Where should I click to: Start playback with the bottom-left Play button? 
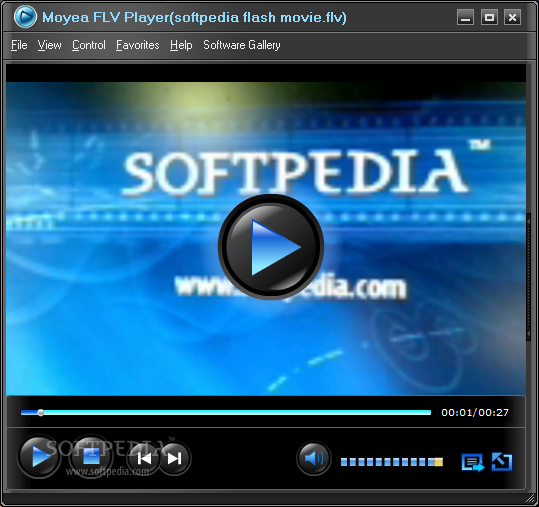click(x=39, y=458)
